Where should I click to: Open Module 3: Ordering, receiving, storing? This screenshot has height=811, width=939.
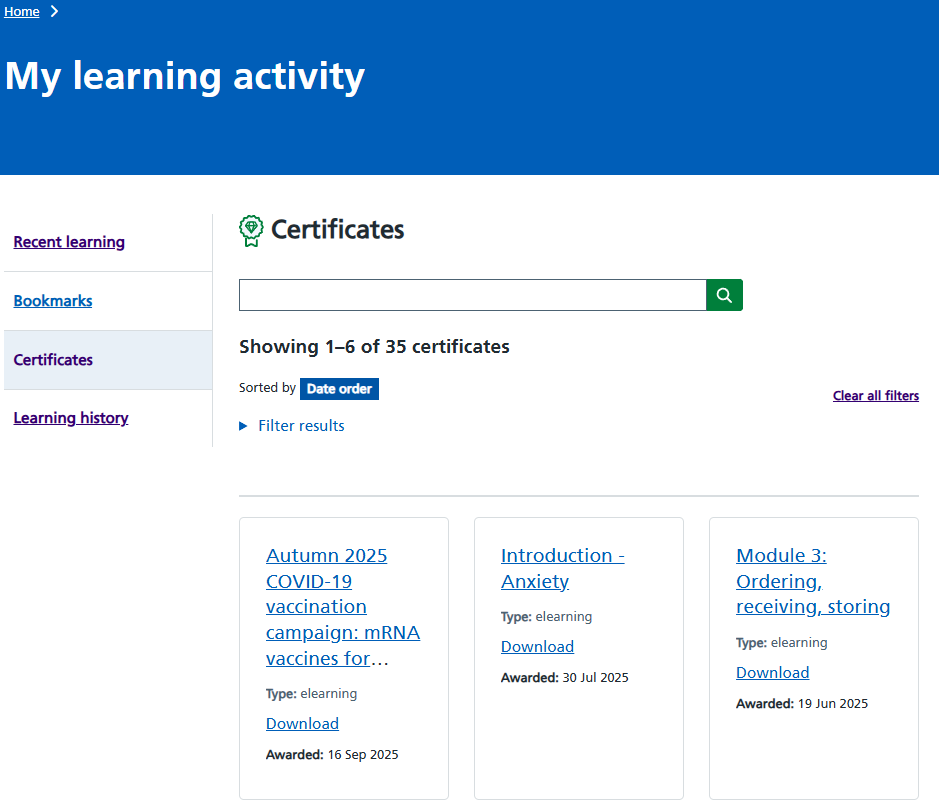click(813, 581)
